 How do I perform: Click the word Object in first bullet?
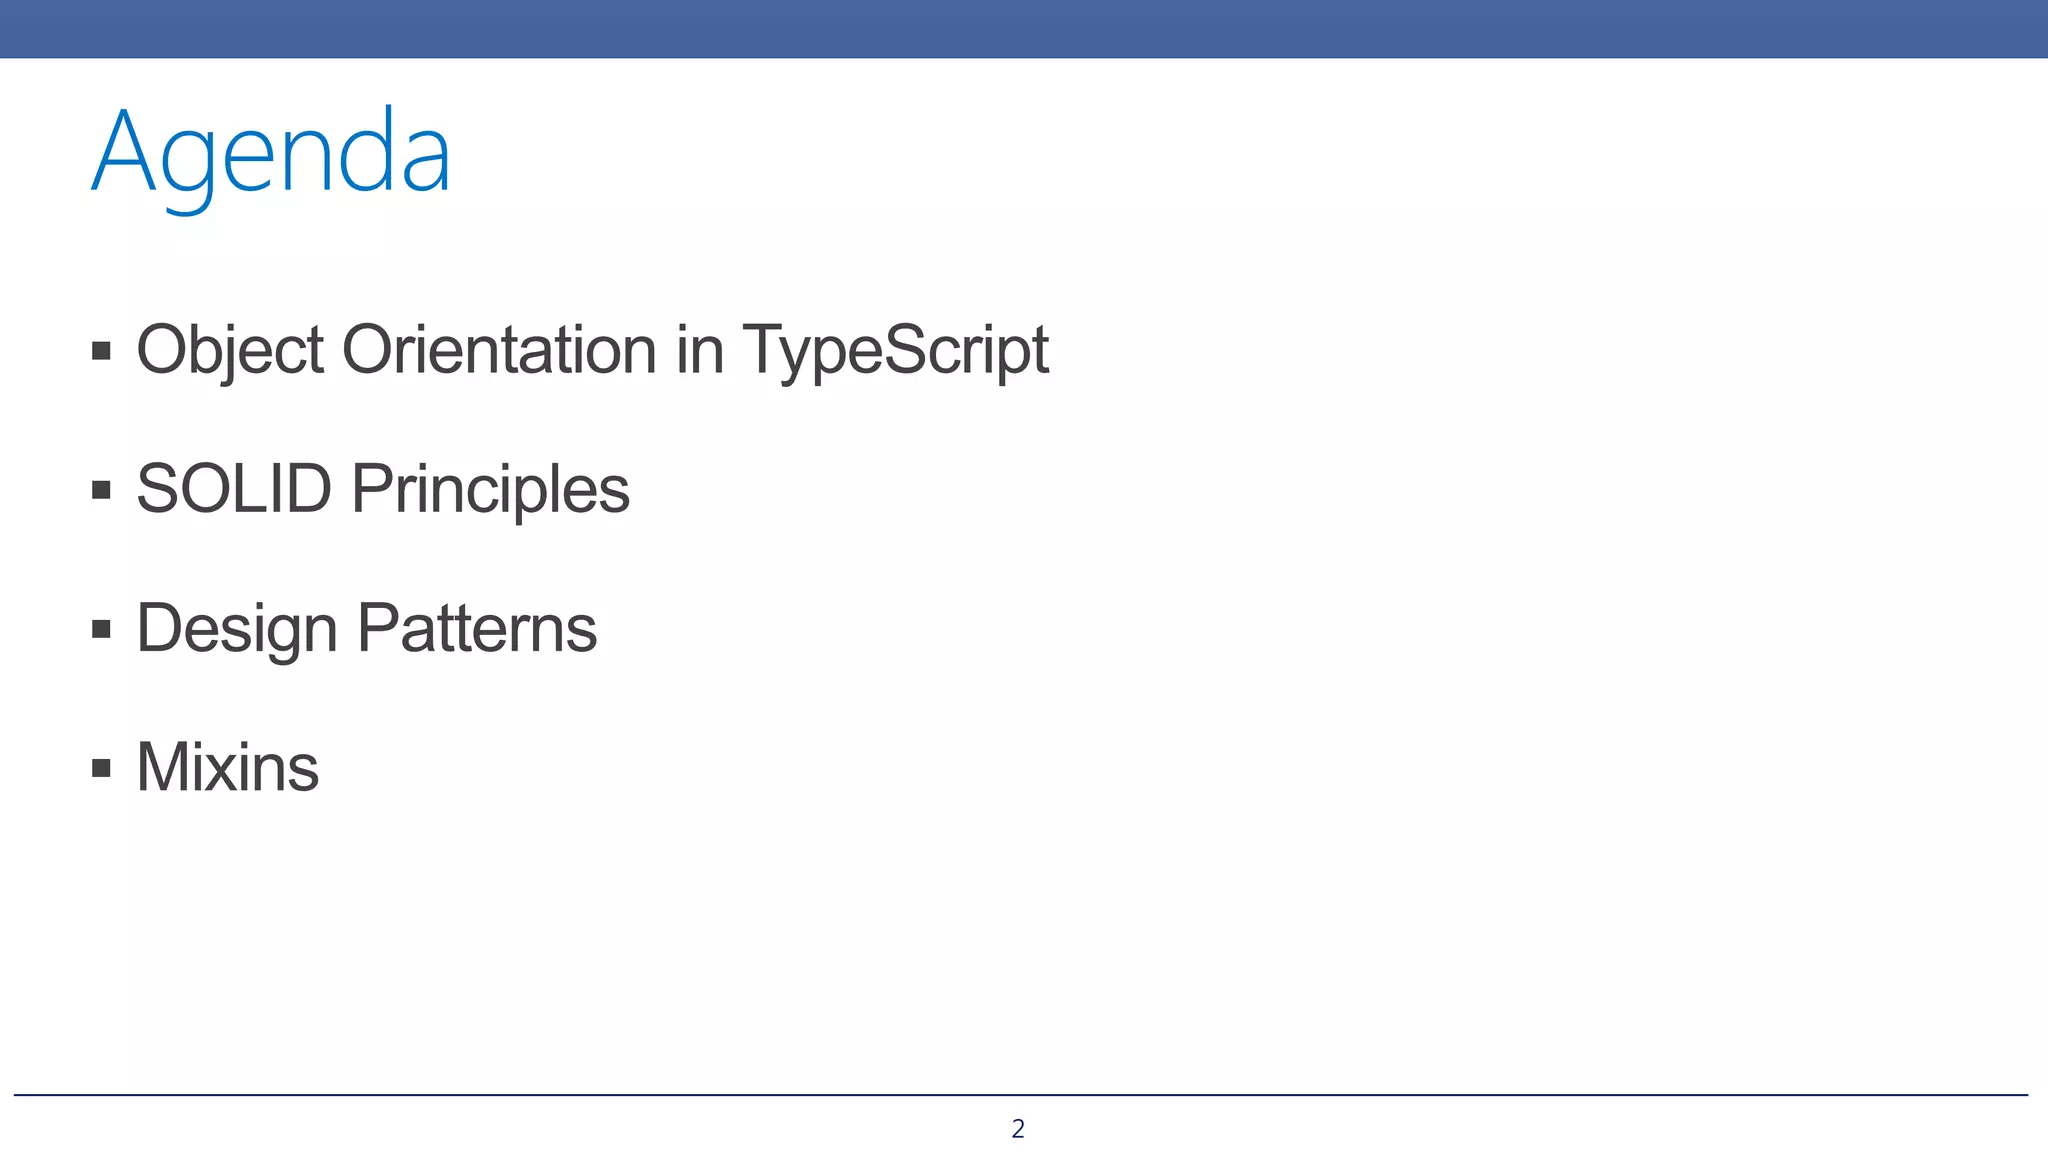pos(230,351)
